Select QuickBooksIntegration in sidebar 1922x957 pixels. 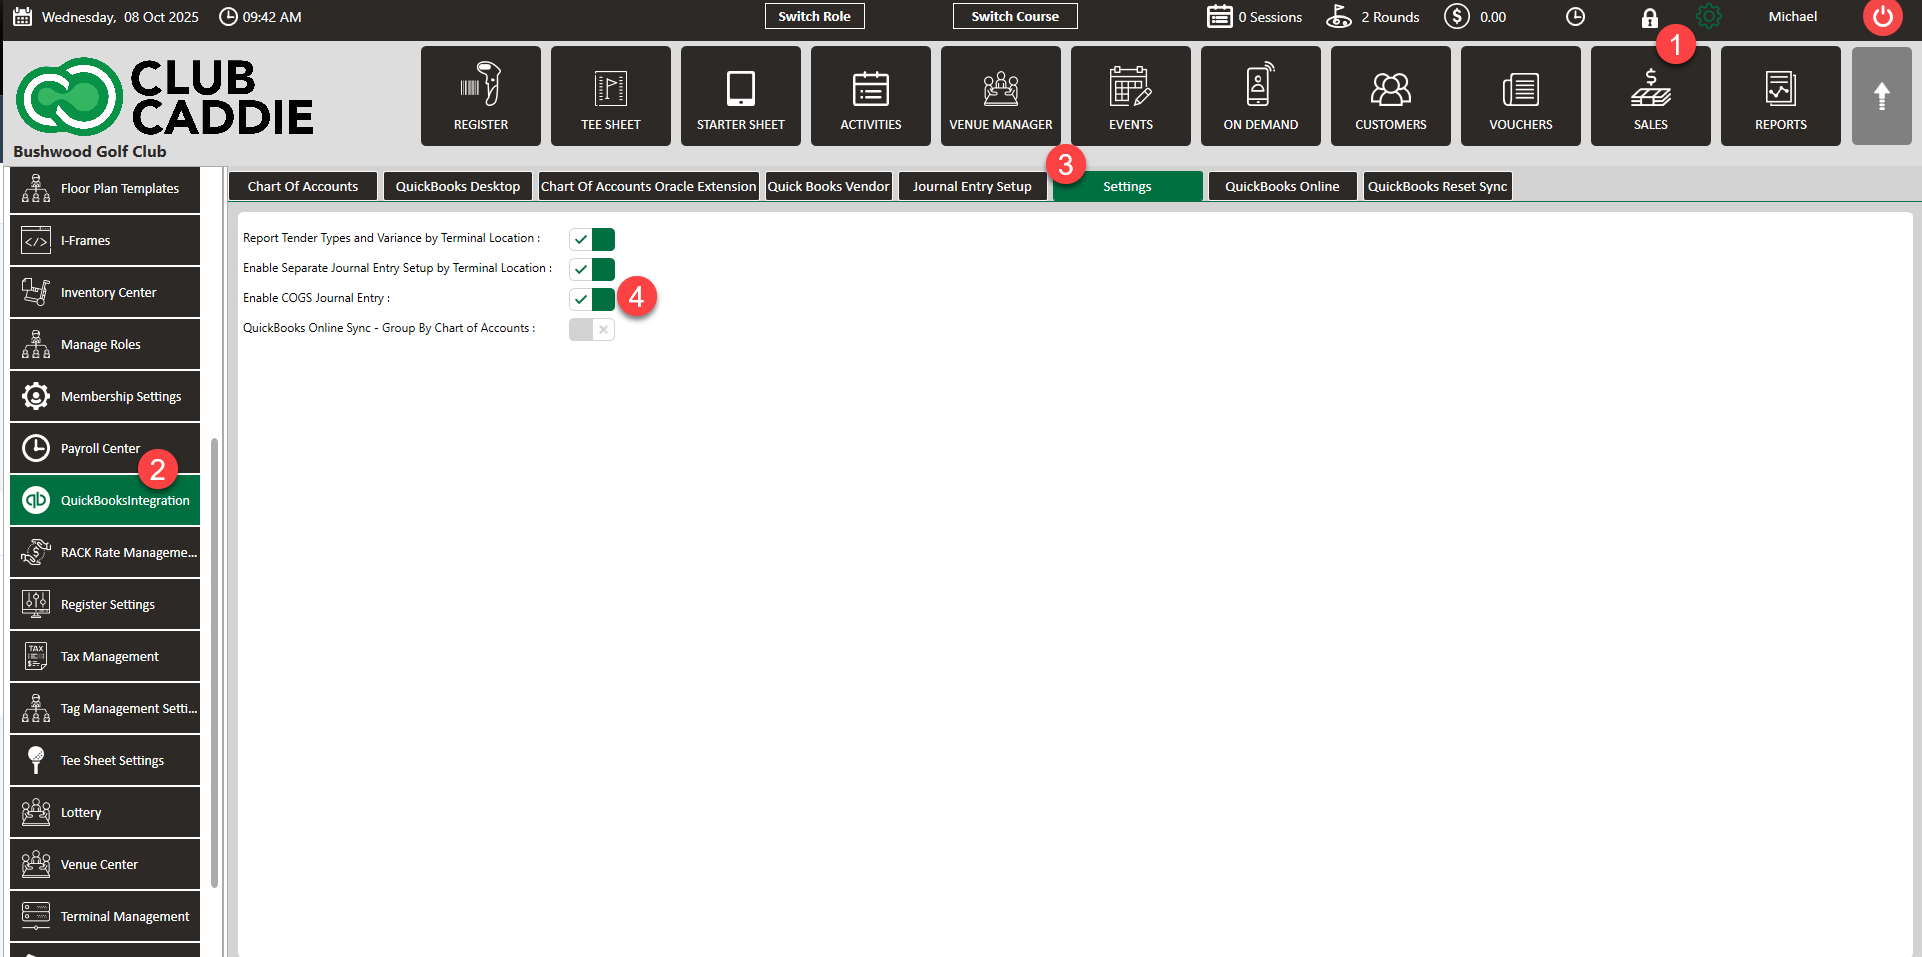coord(105,500)
